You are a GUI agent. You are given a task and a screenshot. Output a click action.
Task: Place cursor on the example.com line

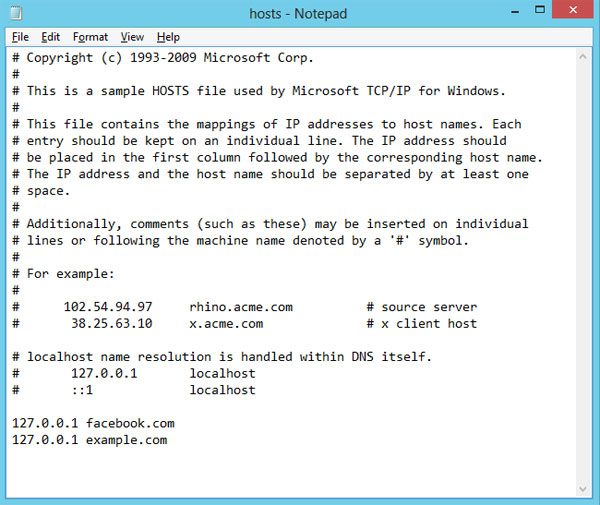point(90,440)
